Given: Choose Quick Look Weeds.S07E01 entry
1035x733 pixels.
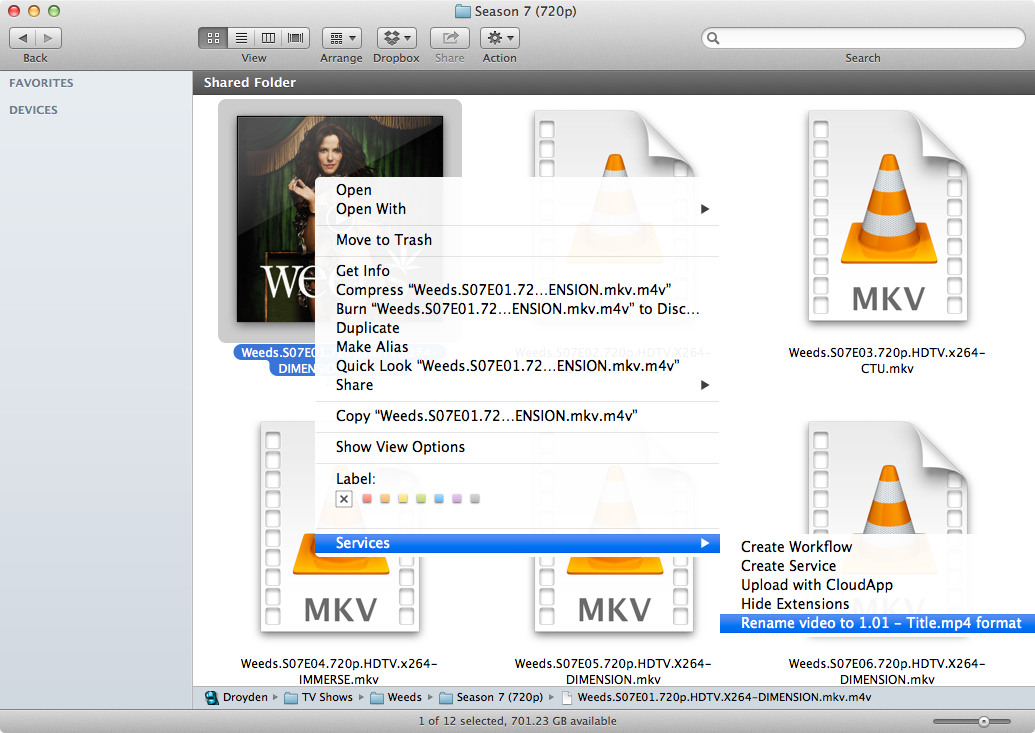Looking at the screenshot, I should coord(518,366).
